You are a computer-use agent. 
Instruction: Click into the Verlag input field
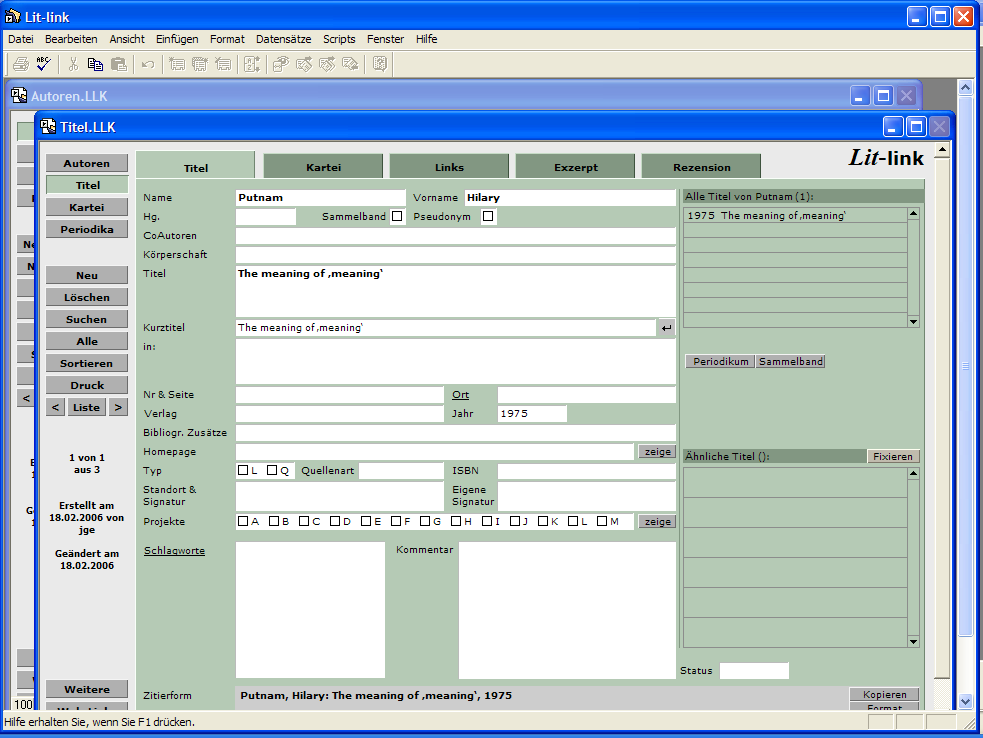pos(339,414)
